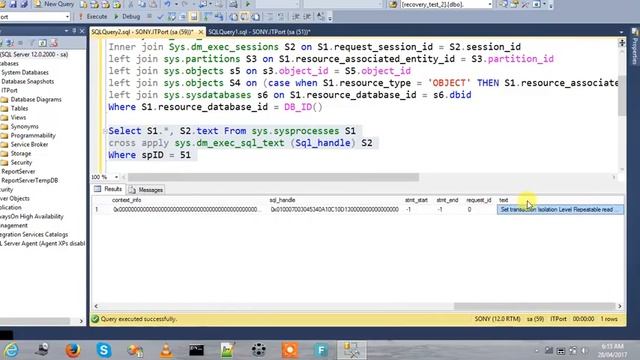Open the editor zoom 100% dropdown

116,177
